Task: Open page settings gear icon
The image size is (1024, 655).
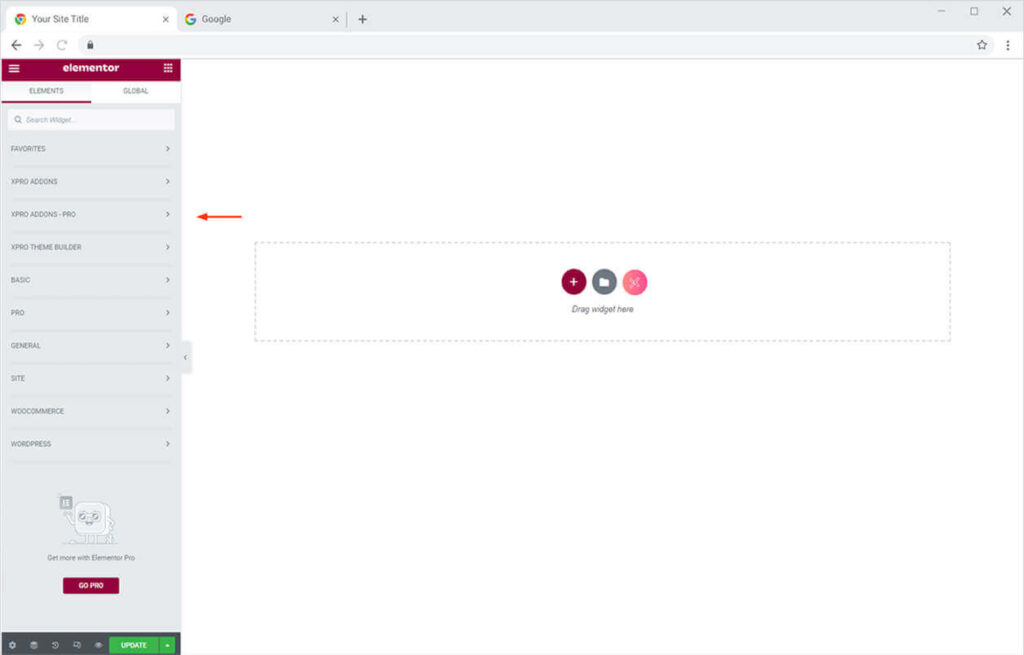Action: (13, 645)
